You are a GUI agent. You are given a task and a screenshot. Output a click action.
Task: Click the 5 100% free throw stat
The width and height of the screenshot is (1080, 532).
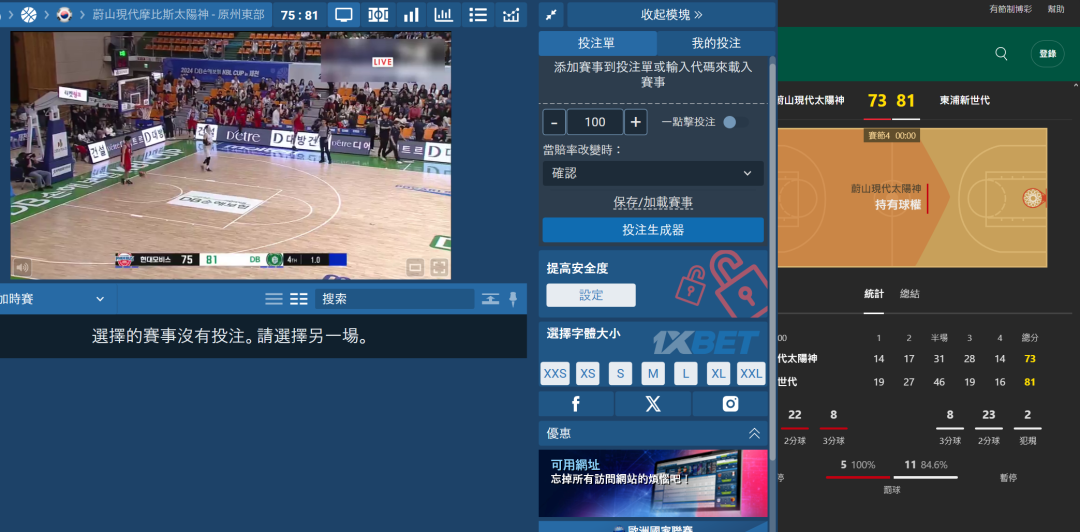(858, 465)
